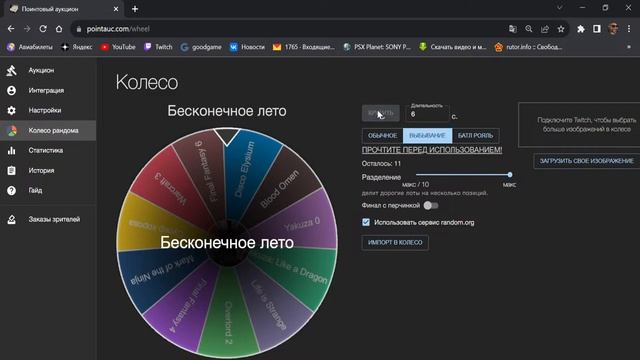Screen dimensions: 640x360
Task: Click the Длительность seconds input field
Action: (x=427, y=113)
